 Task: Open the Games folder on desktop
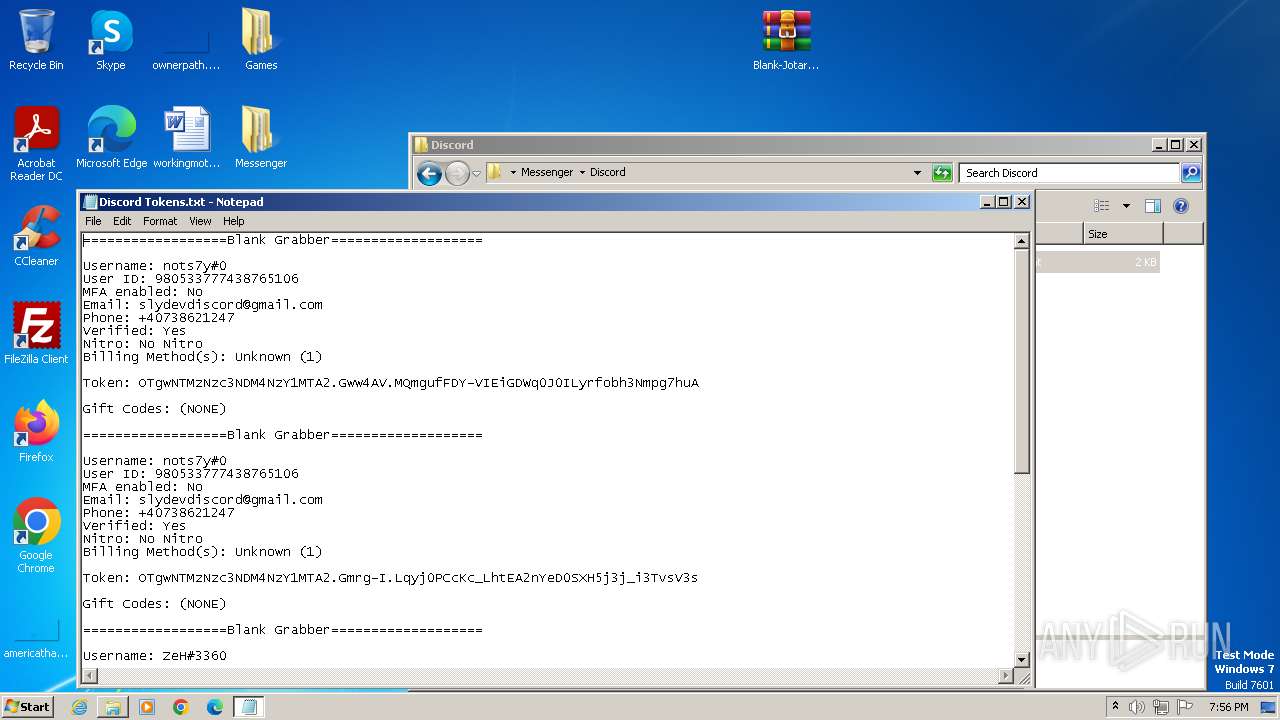(261, 40)
